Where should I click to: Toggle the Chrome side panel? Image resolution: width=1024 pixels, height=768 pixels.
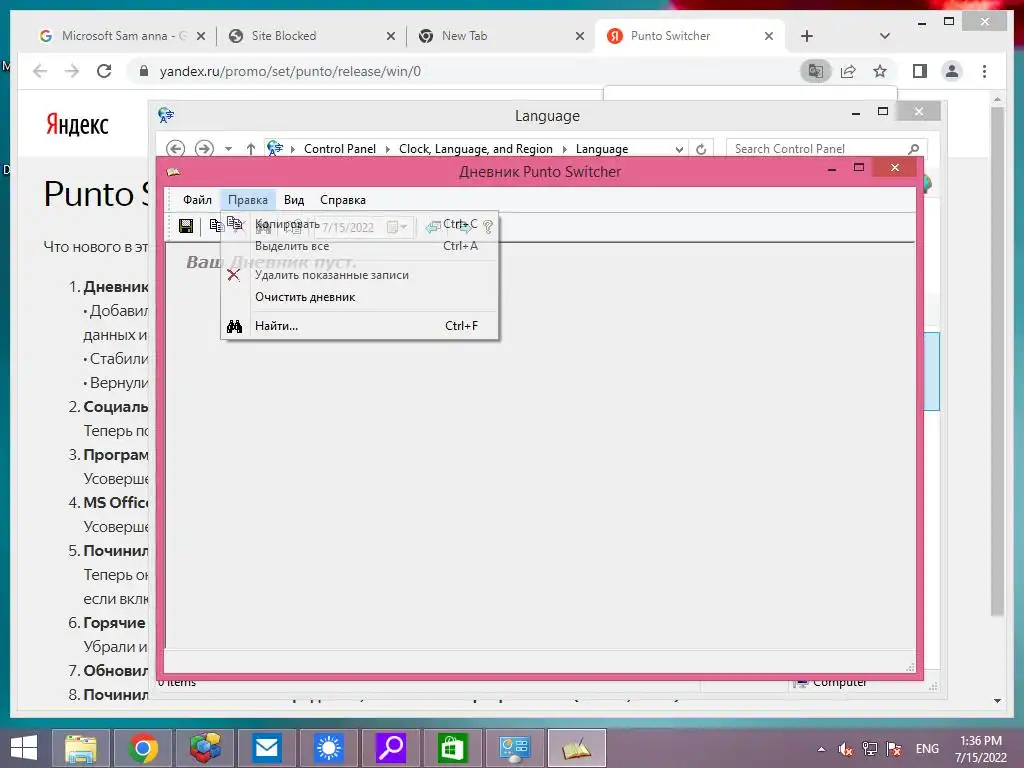click(920, 71)
